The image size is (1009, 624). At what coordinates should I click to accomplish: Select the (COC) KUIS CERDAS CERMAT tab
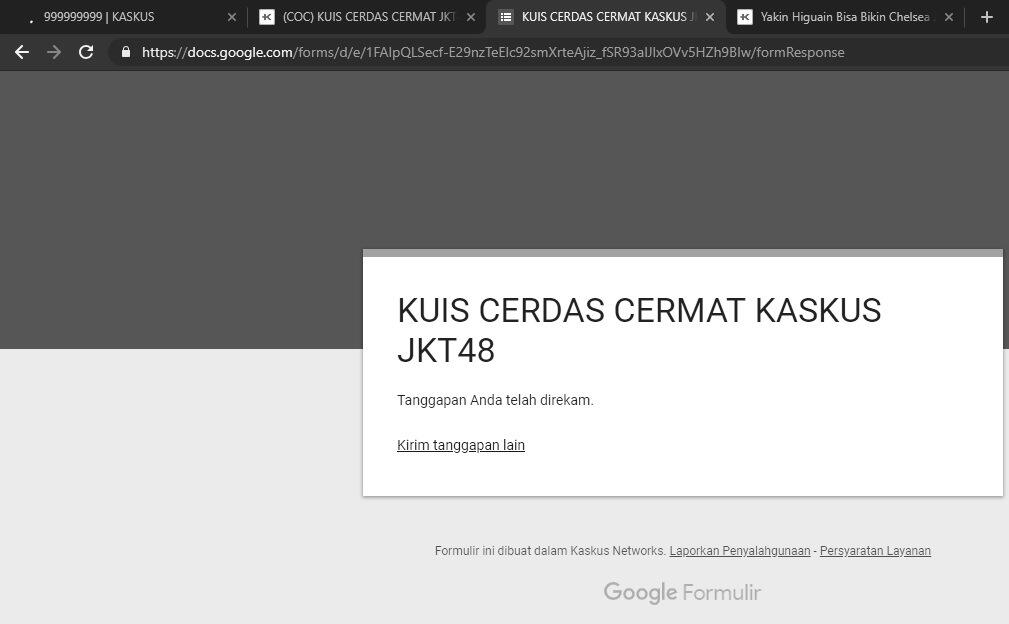(360, 17)
